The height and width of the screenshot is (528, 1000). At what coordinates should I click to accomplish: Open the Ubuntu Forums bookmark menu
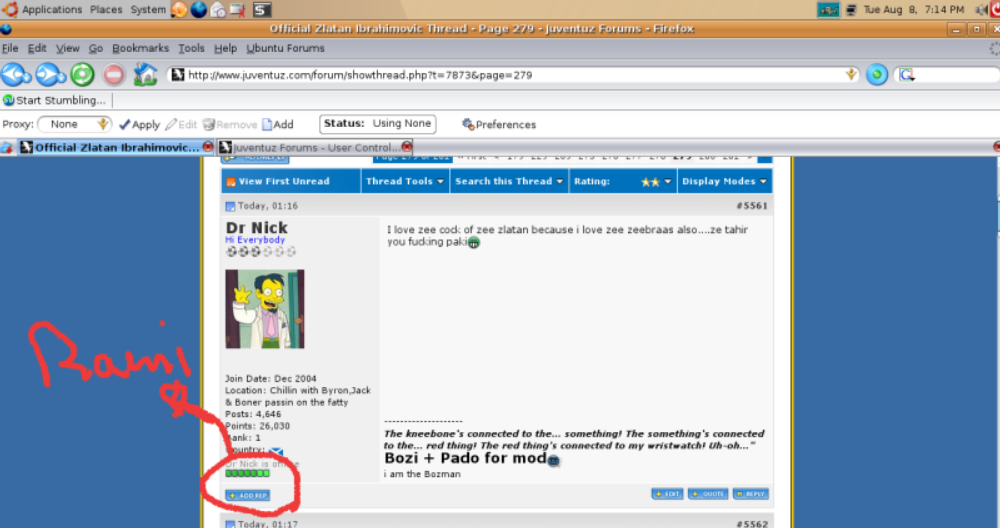coord(285,48)
